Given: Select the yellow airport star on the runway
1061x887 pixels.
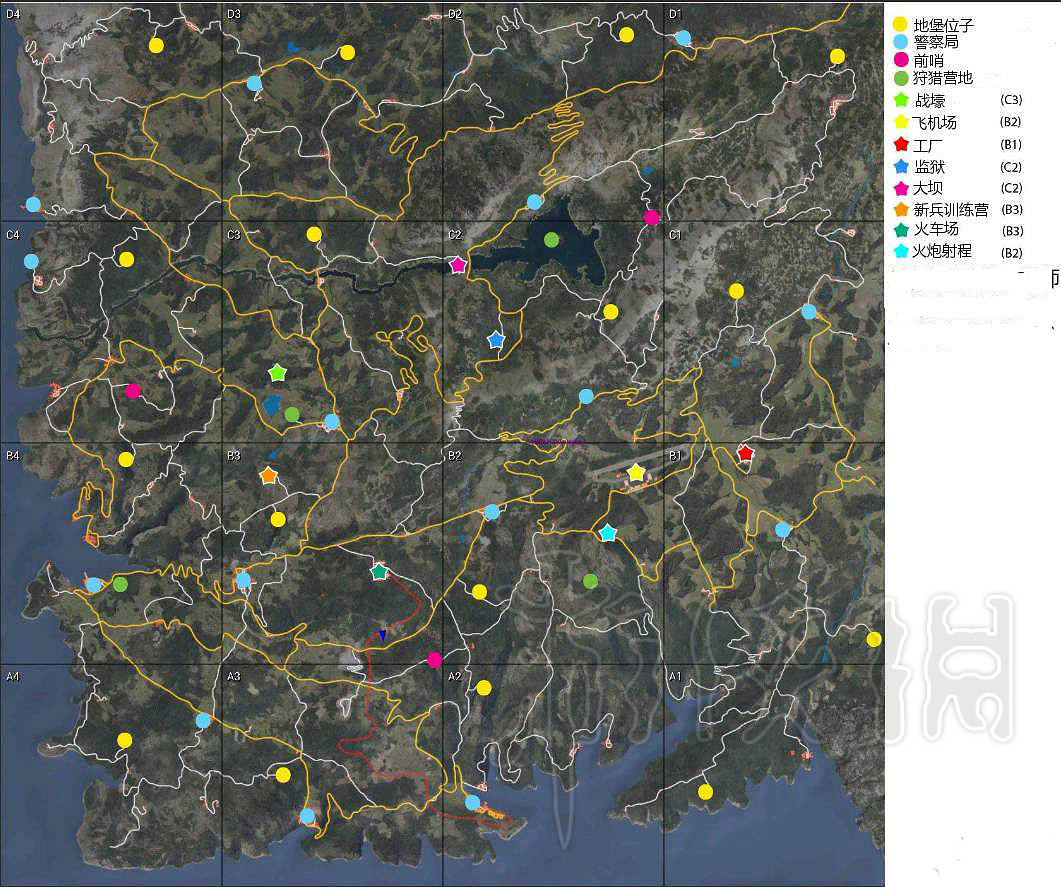Looking at the screenshot, I should [x=636, y=473].
